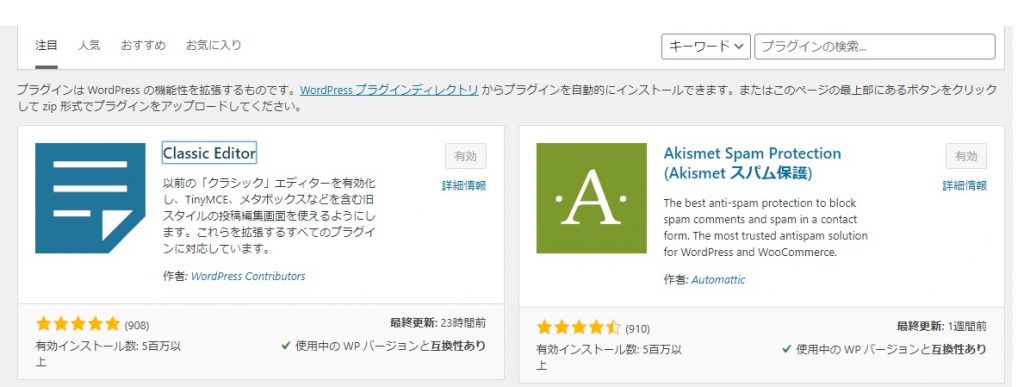Screen dimensions: 1024x387
Task: Open the WordPress プラグインディレクトリ link
Action: coord(389,90)
